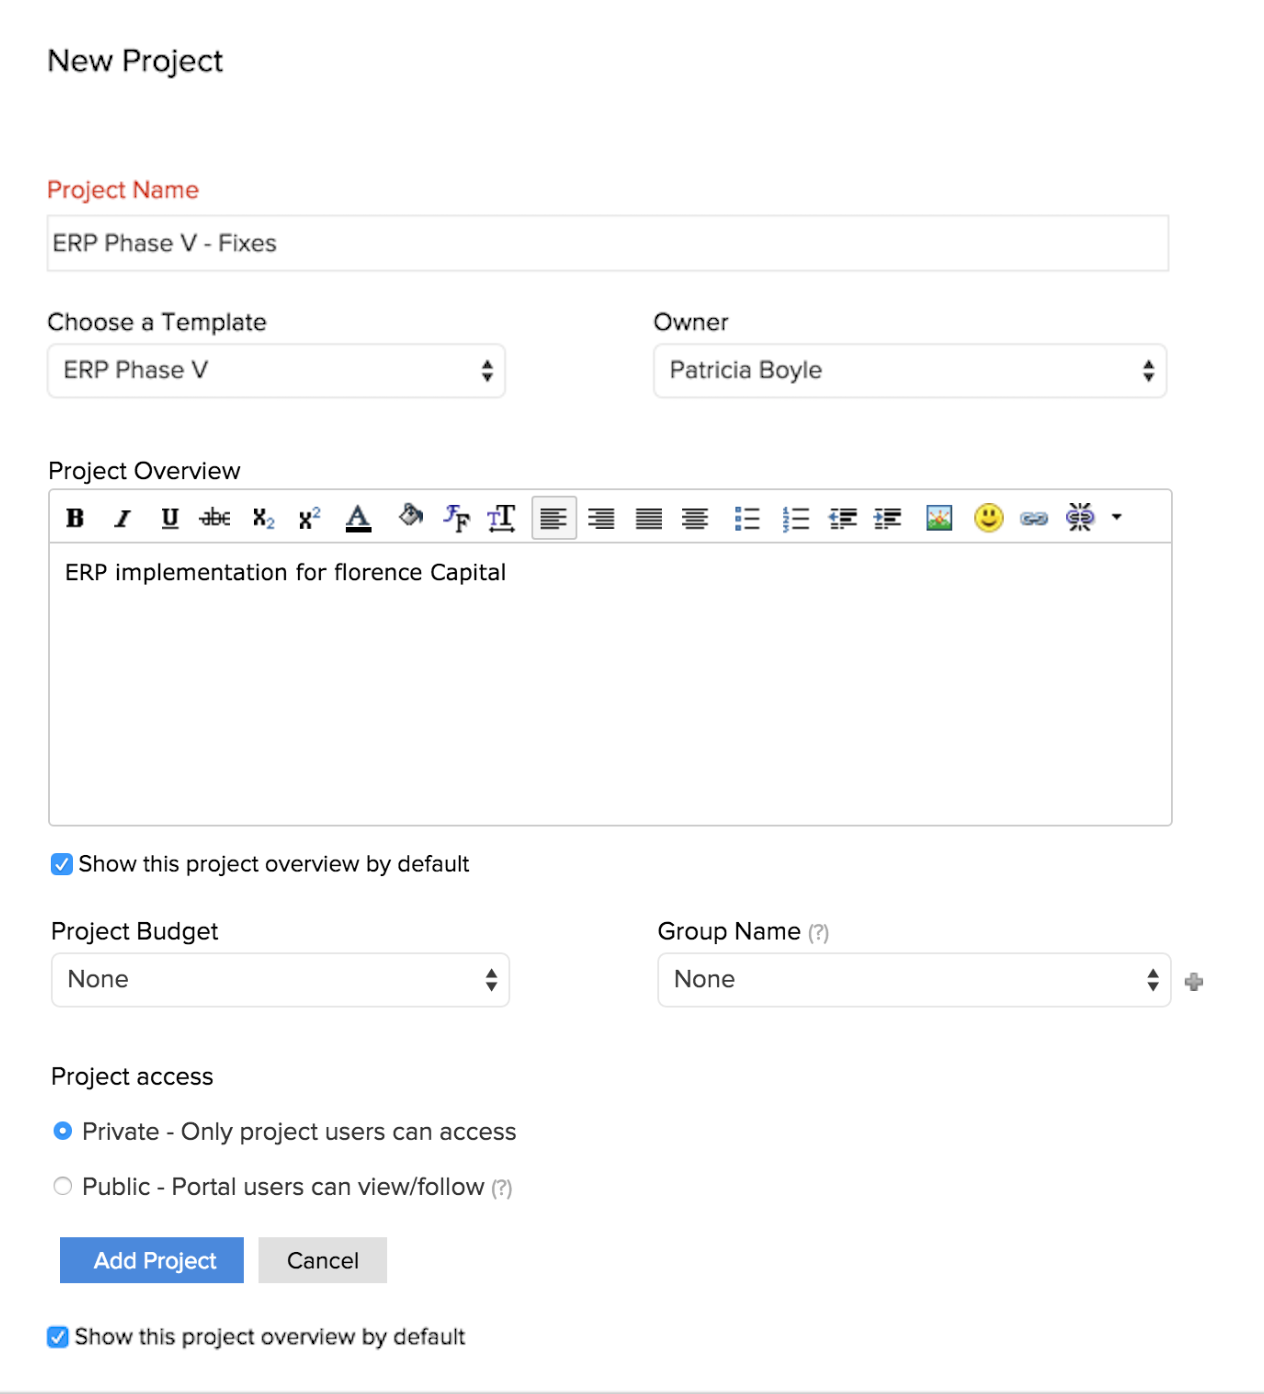Insert a bulleted list
Image resolution: width=1264 pixels, height=1394 pixels.
coord(747,518)
